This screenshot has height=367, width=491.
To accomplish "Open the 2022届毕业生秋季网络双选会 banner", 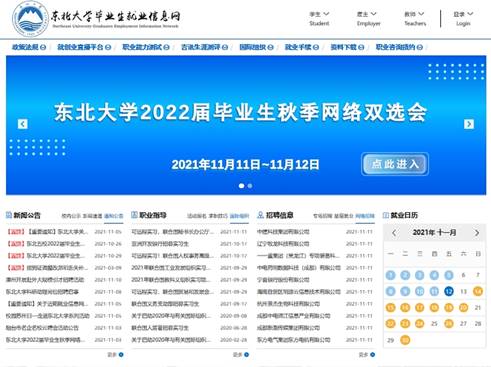I will tap(240, 112).
